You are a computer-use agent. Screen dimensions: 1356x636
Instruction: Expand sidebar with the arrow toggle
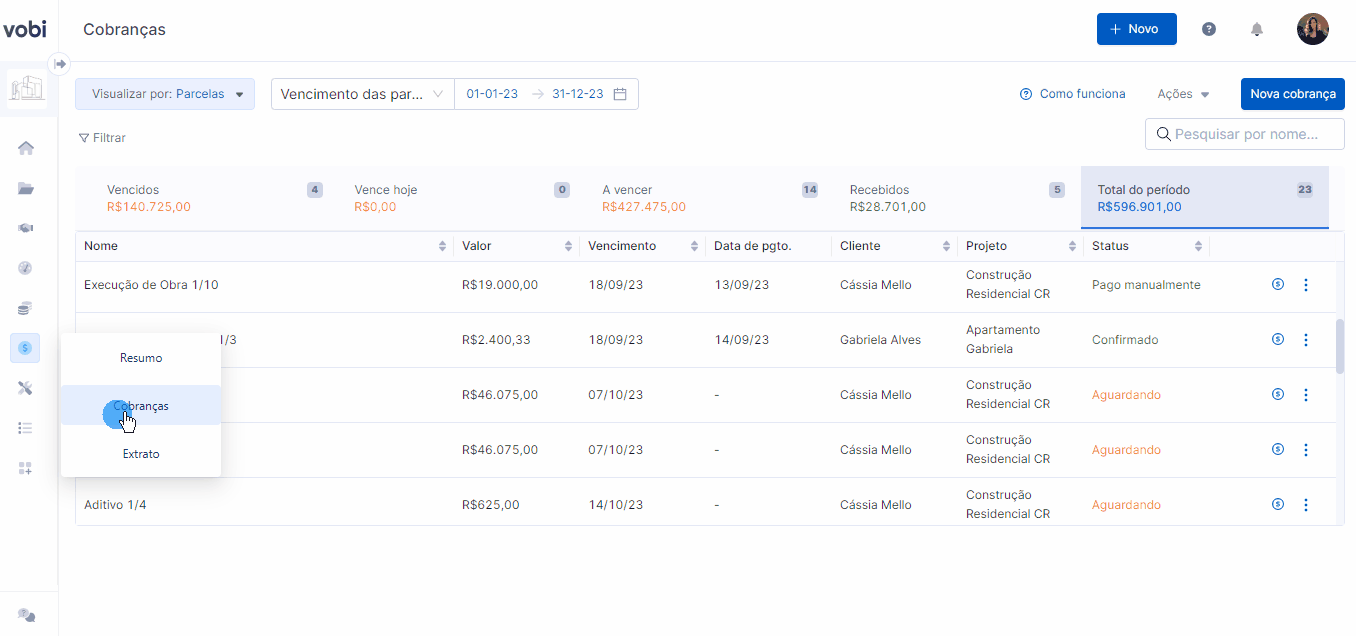59,63
